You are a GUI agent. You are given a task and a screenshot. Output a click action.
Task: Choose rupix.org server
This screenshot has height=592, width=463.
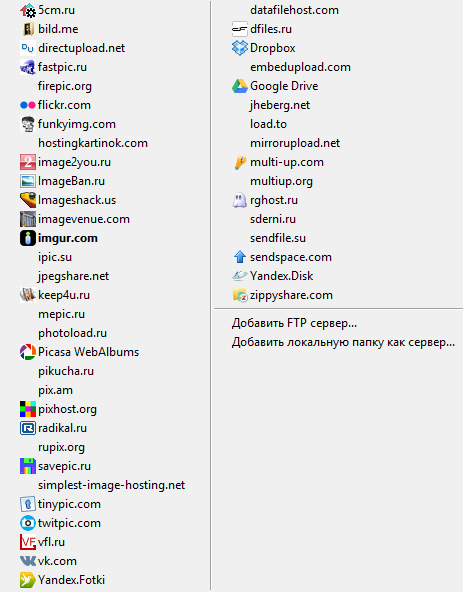tap(61, 447)
